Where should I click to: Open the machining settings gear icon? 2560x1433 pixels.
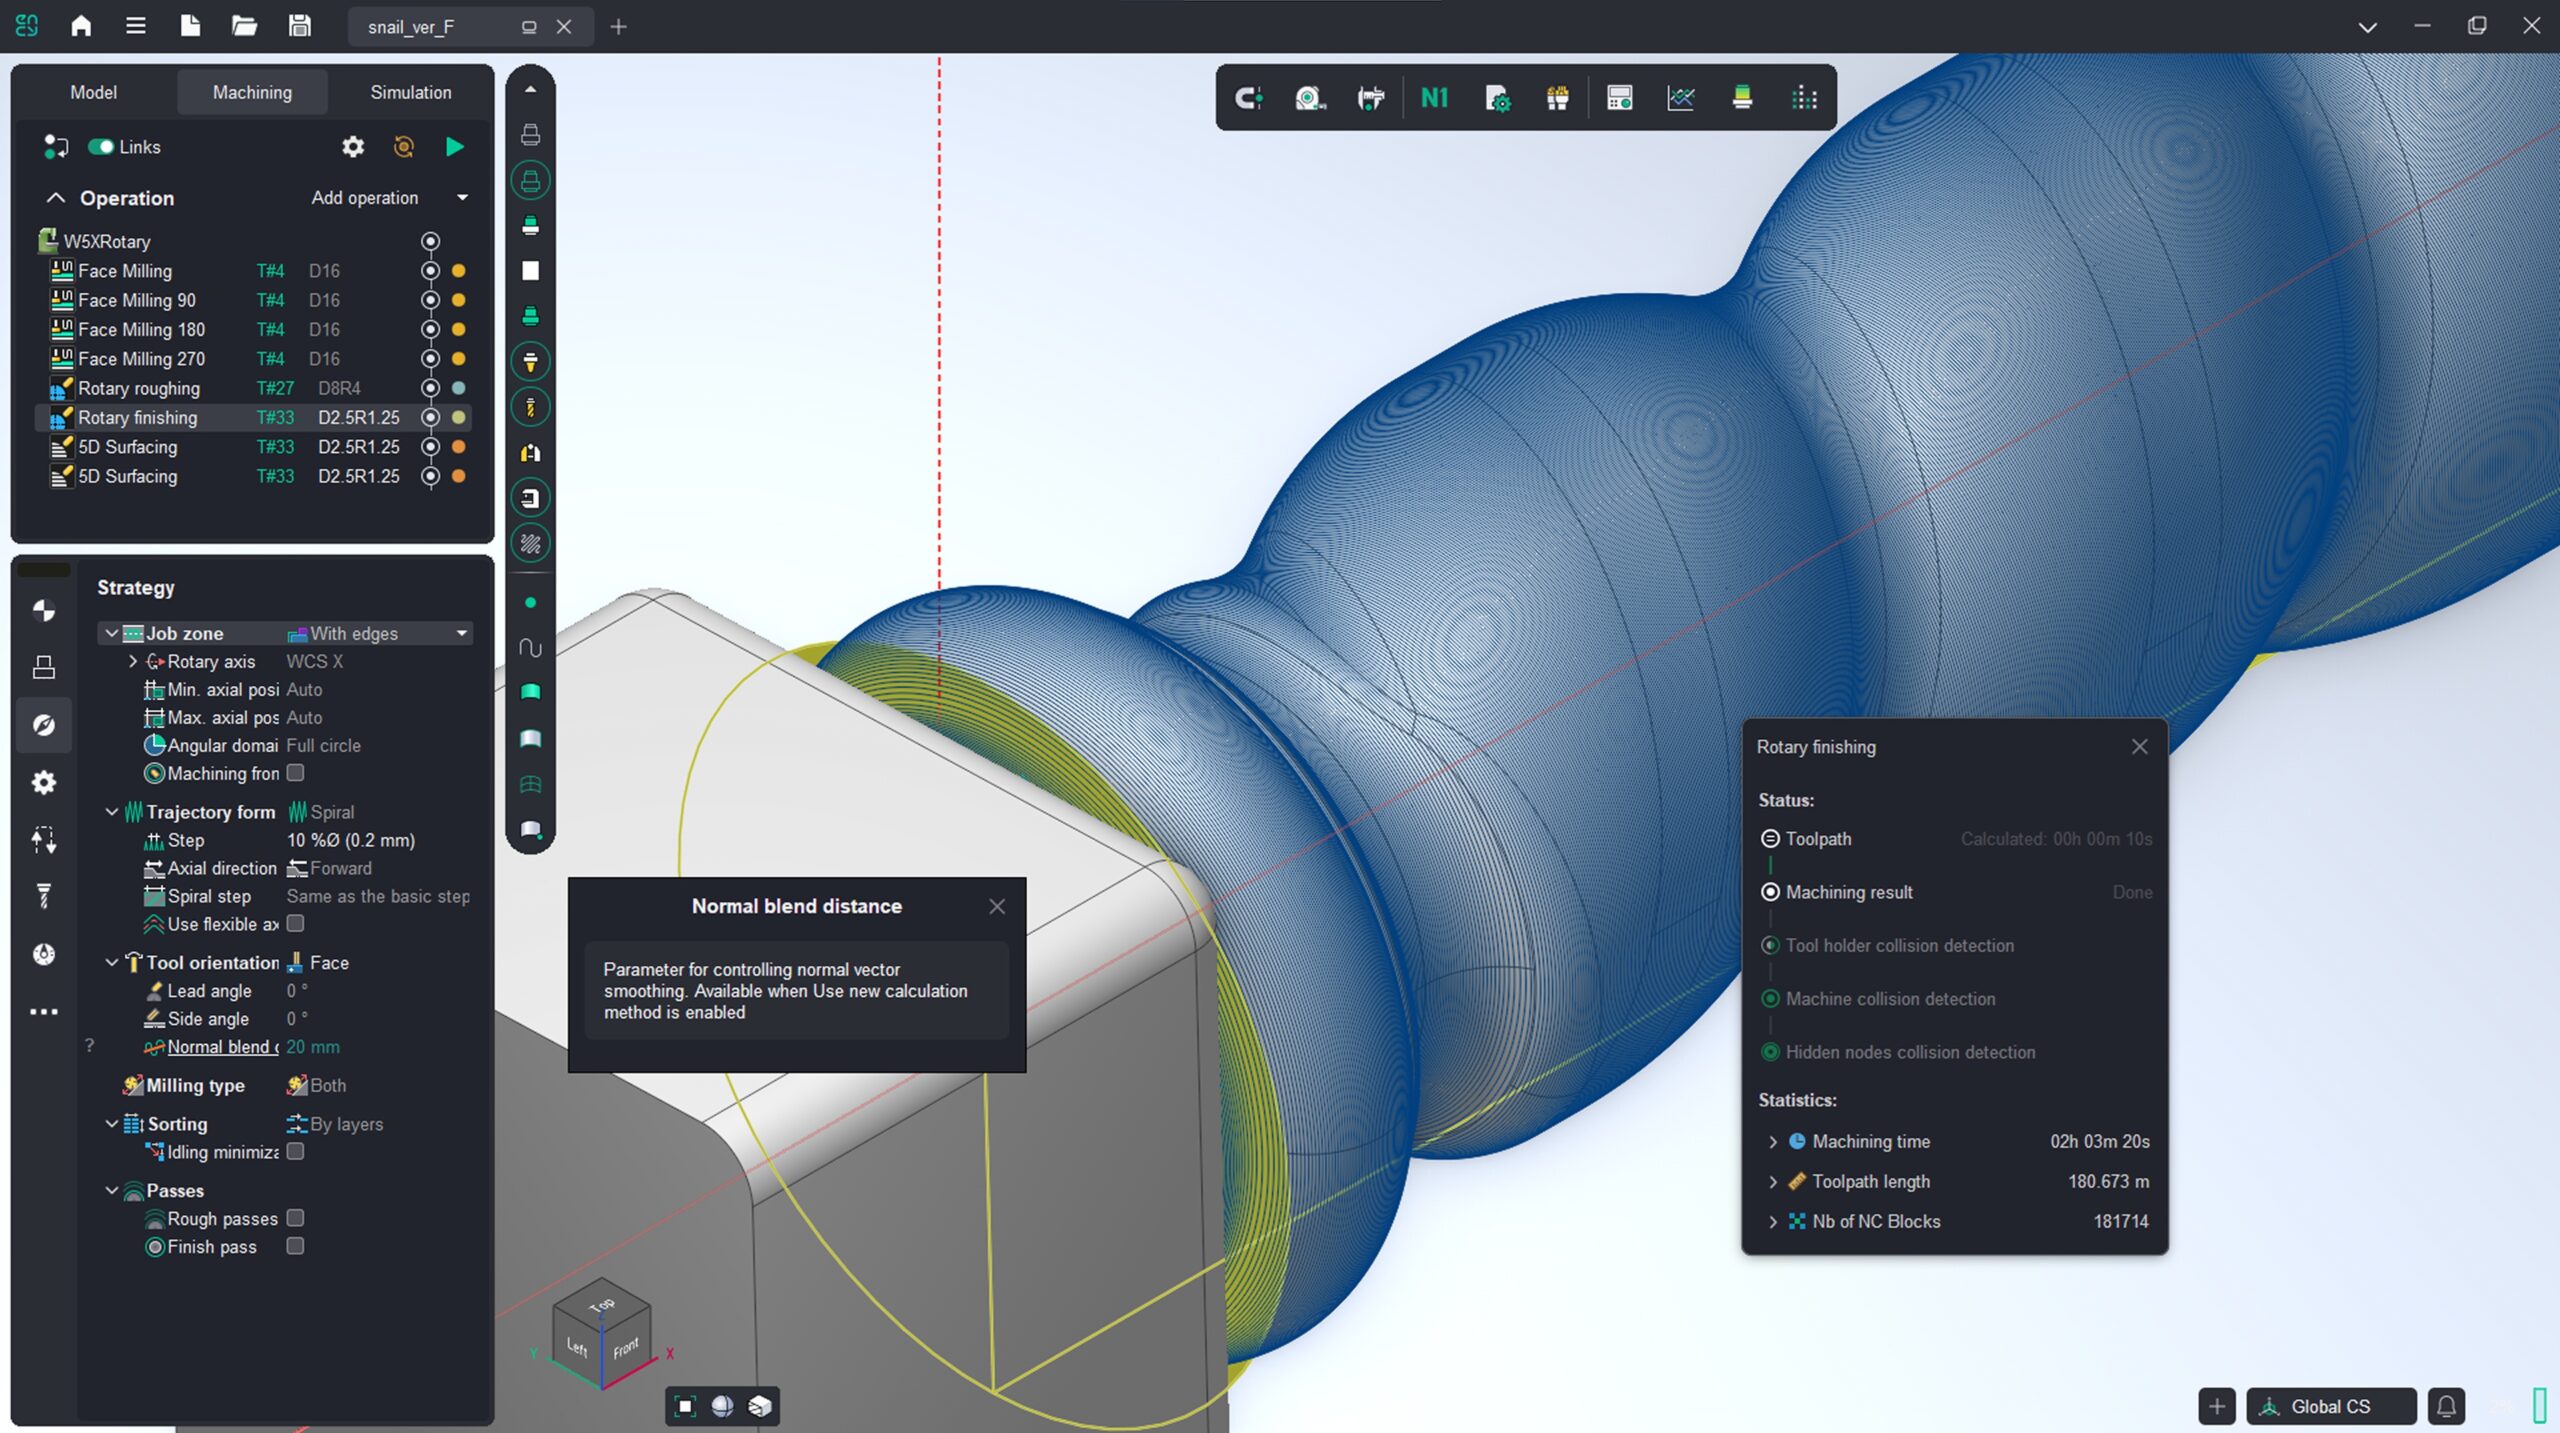353,147
